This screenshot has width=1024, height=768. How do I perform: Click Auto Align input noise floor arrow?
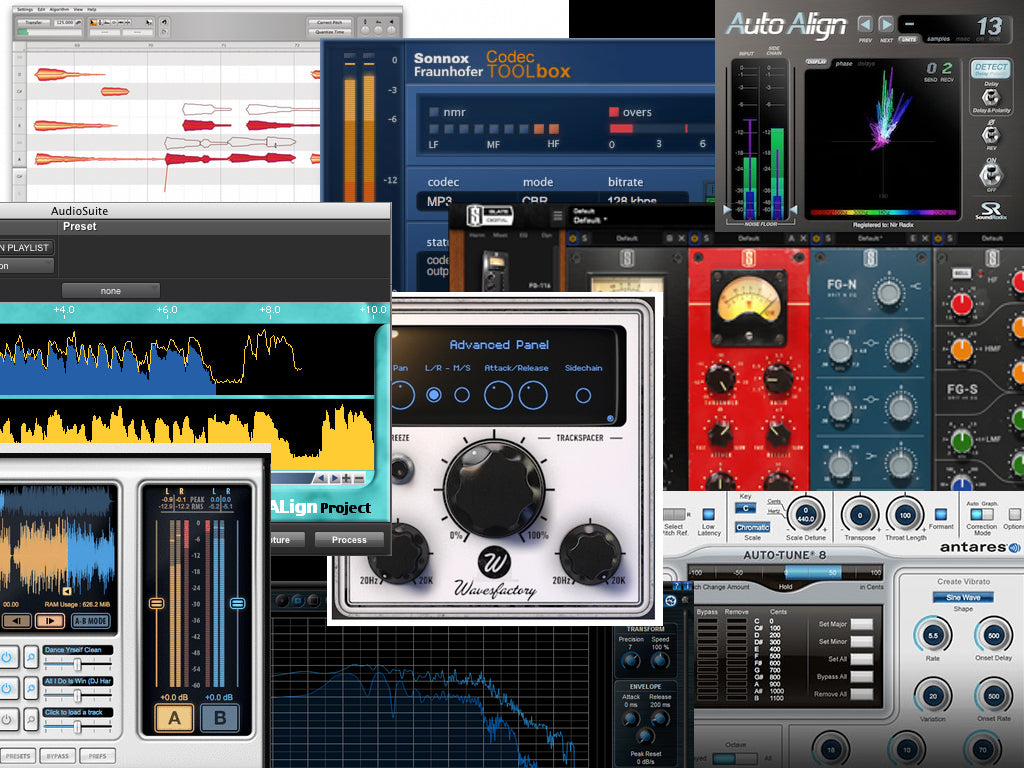click(x=727, y=209)
